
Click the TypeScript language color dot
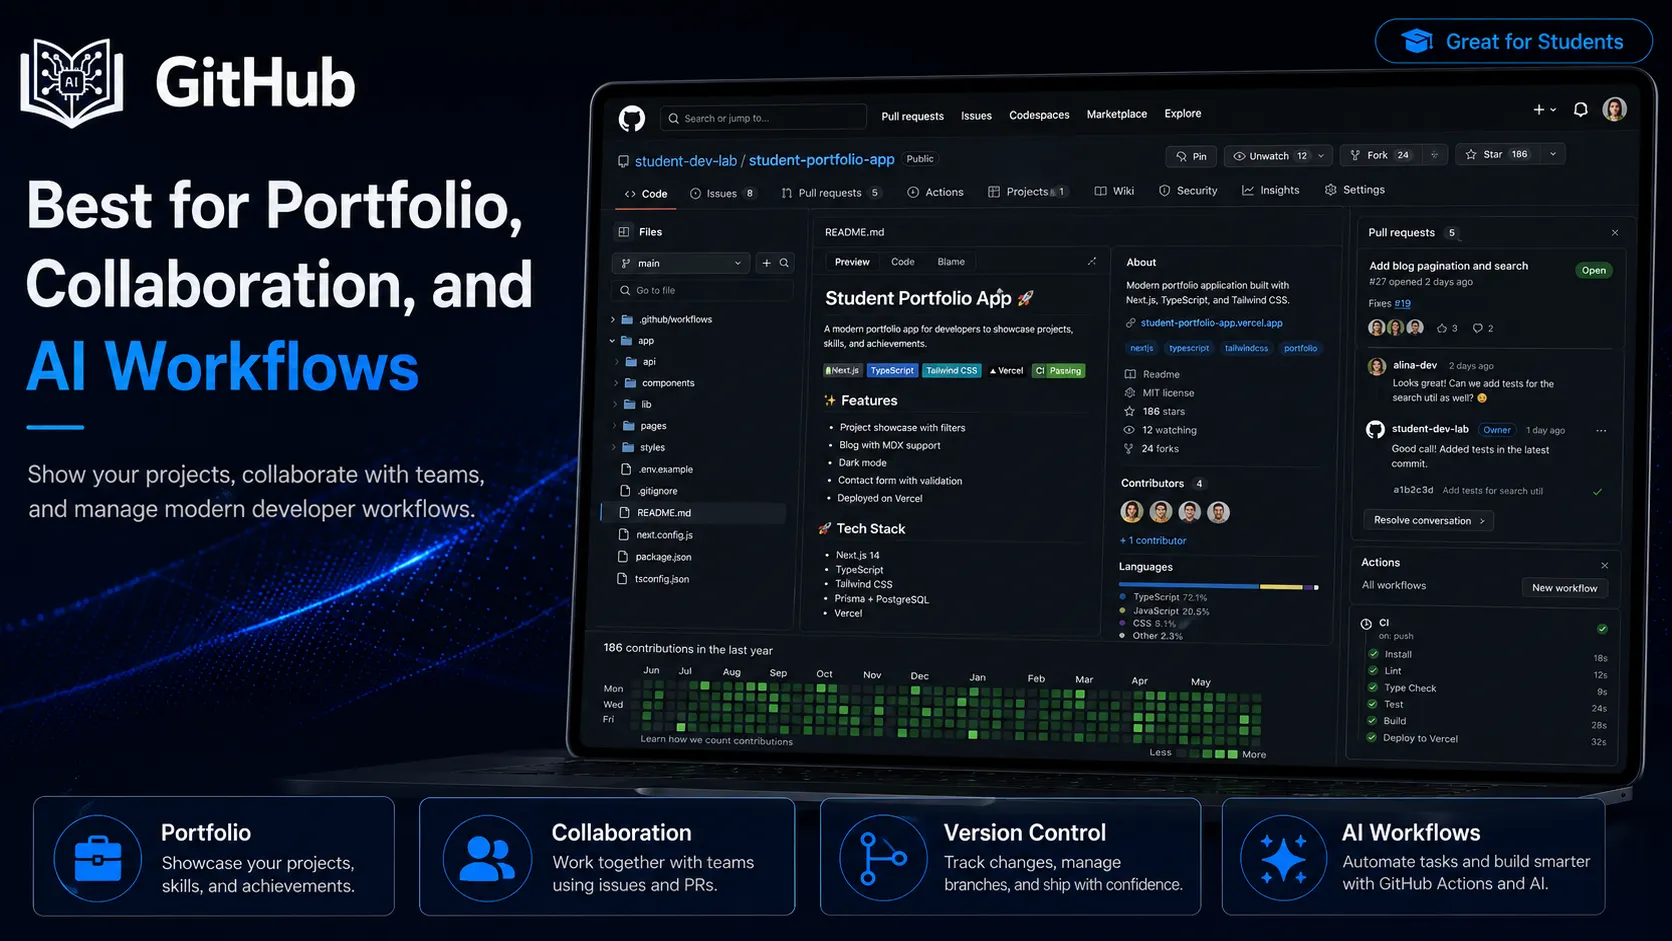(1123, 597)
